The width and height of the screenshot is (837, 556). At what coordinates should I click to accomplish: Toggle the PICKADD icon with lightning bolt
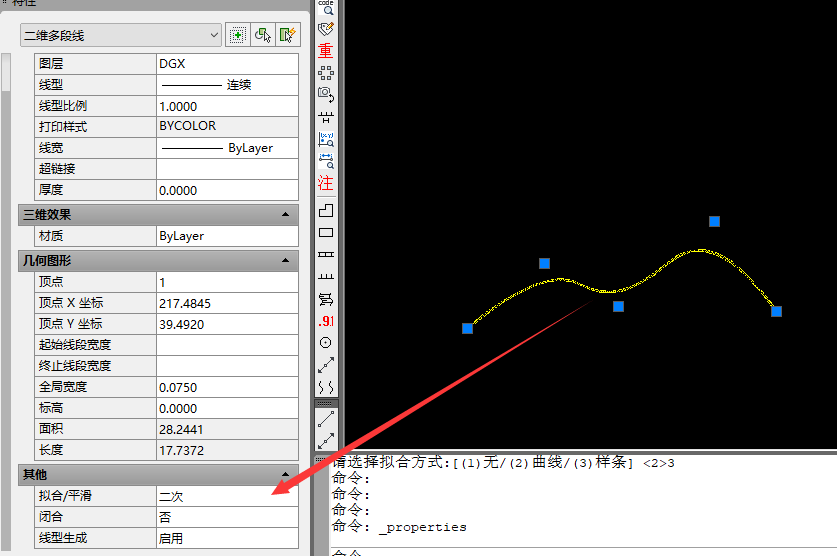coord(288,35)
